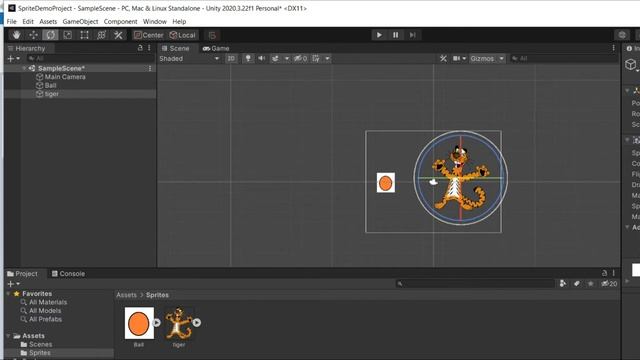Image resolution: width=640 pixels, height=360 pixels.
Task: Toggle scene effects button
Action: pyautogui.click(x=276, y=59)
